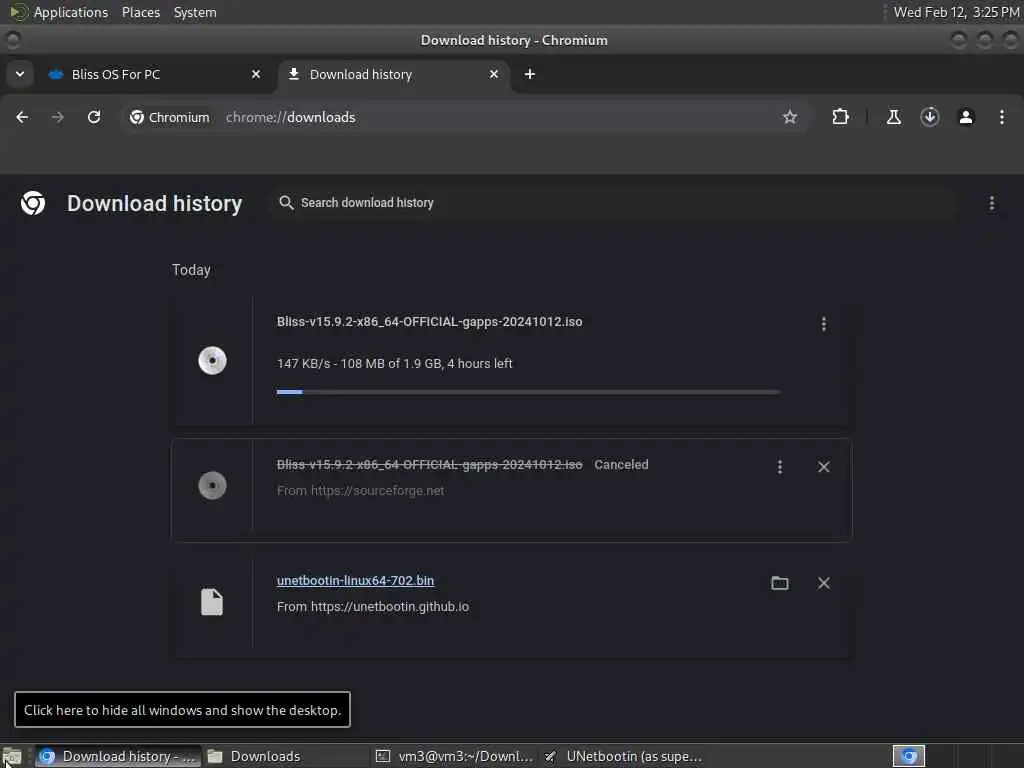
Task: Open downloads page more actions menu
Action: (991, 203)
